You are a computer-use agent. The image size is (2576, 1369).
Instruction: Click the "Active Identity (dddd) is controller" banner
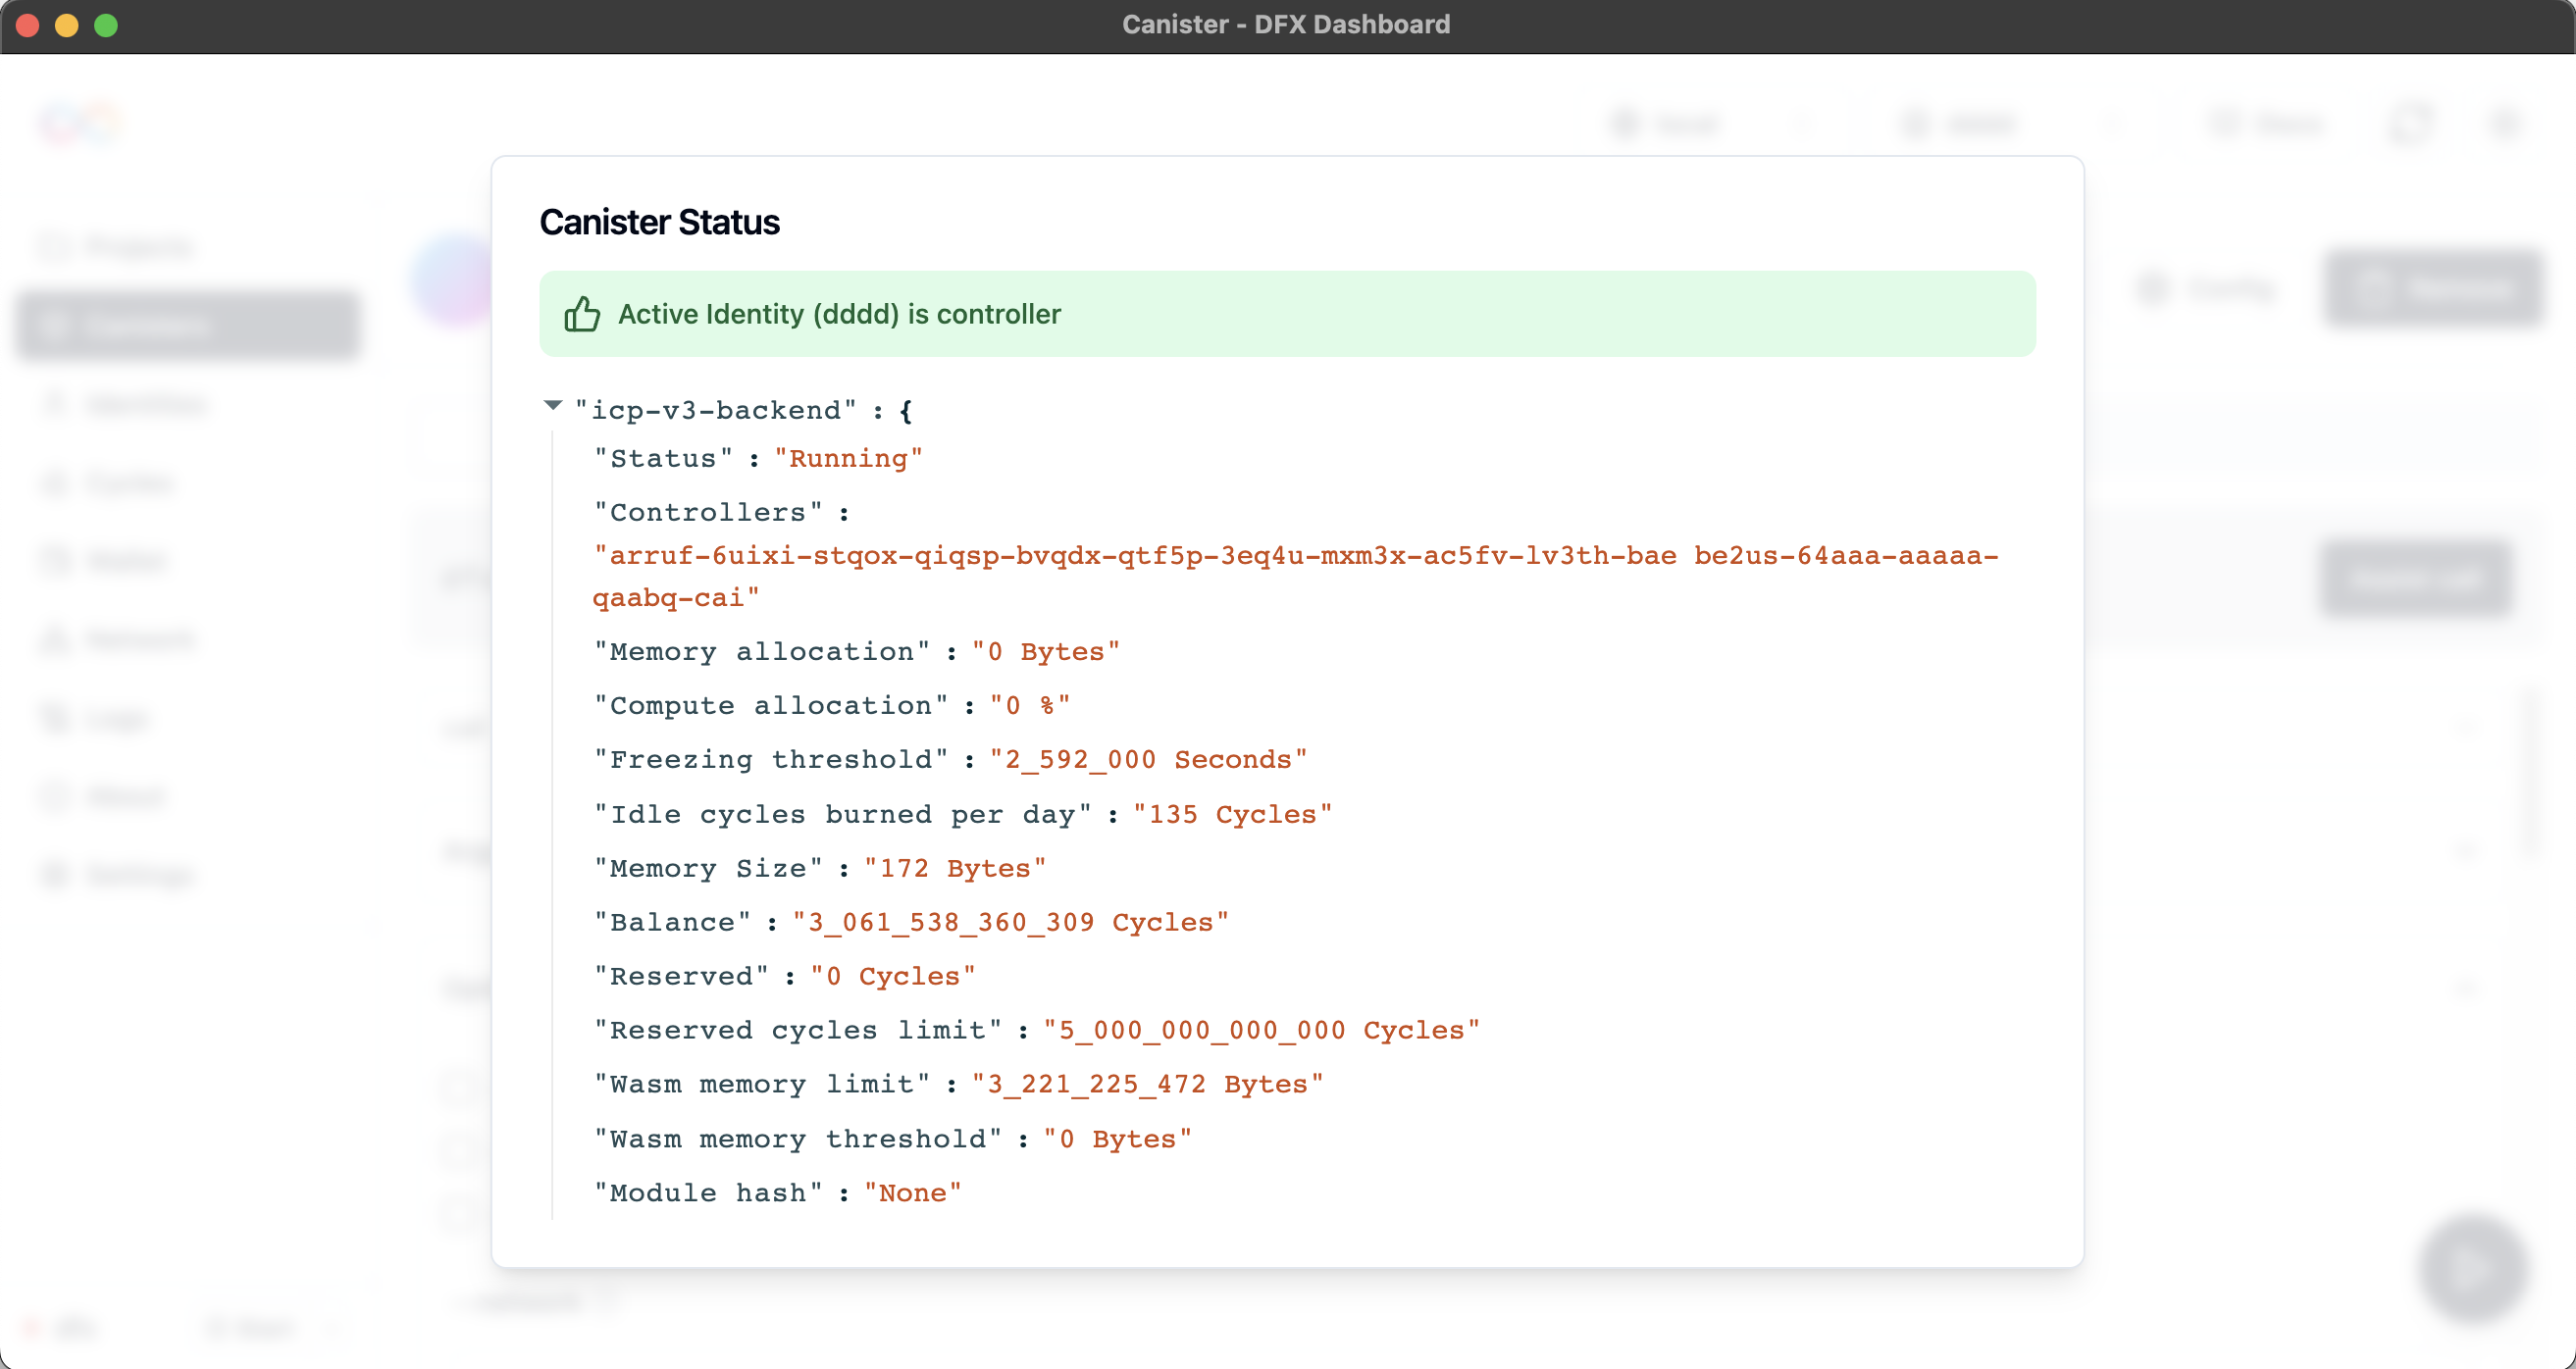(1287, 314)
